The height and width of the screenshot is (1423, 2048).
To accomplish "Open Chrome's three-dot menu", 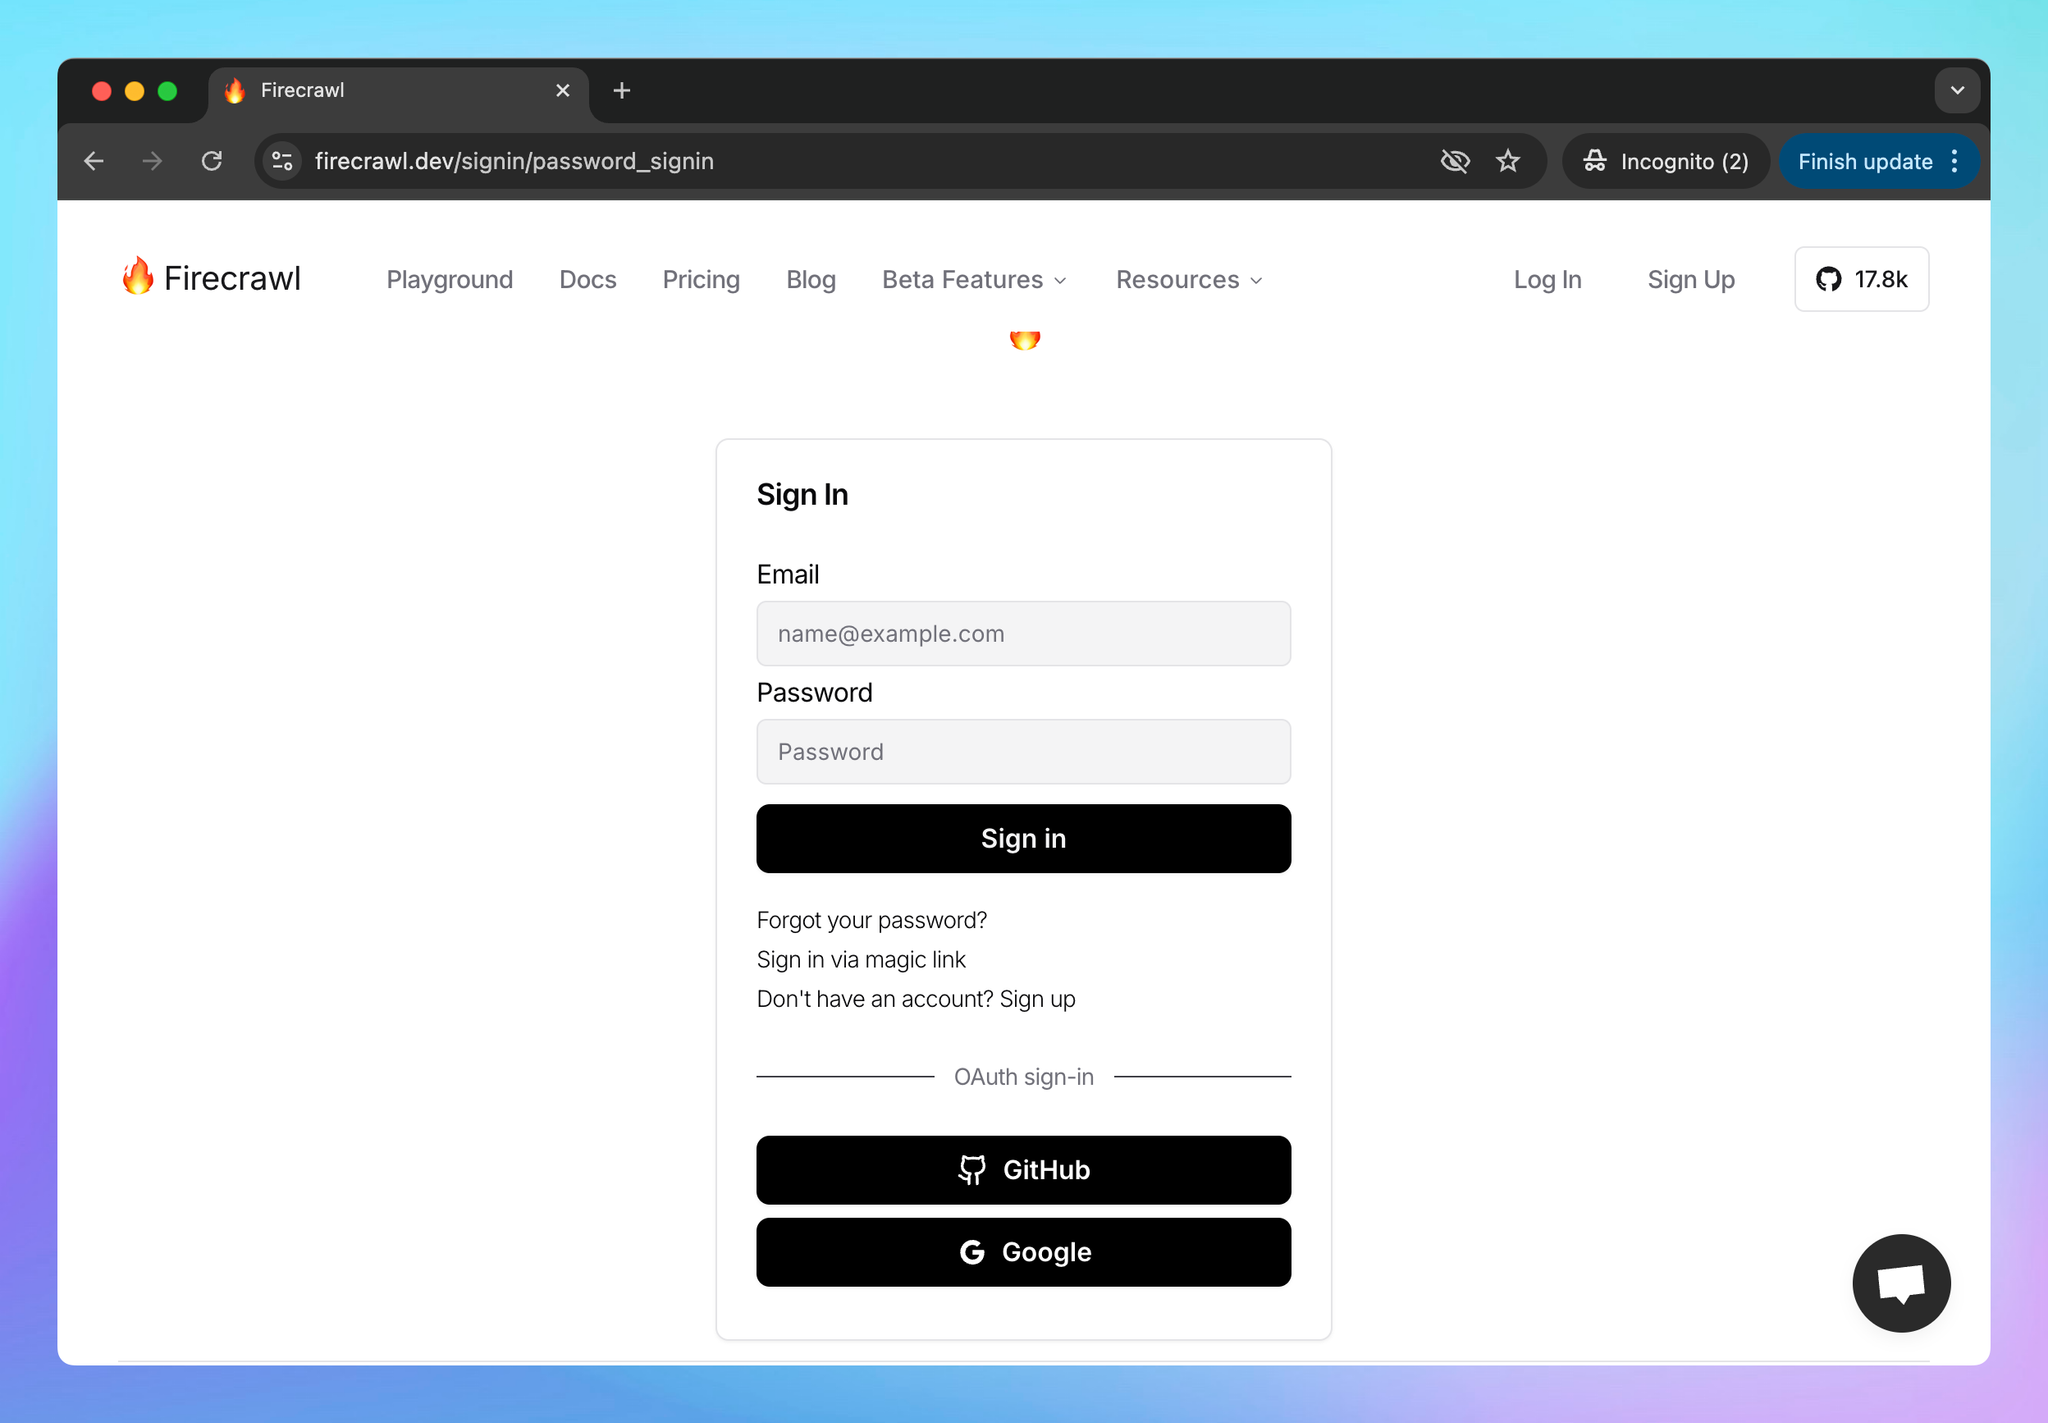I will (x=1954, y=161).
